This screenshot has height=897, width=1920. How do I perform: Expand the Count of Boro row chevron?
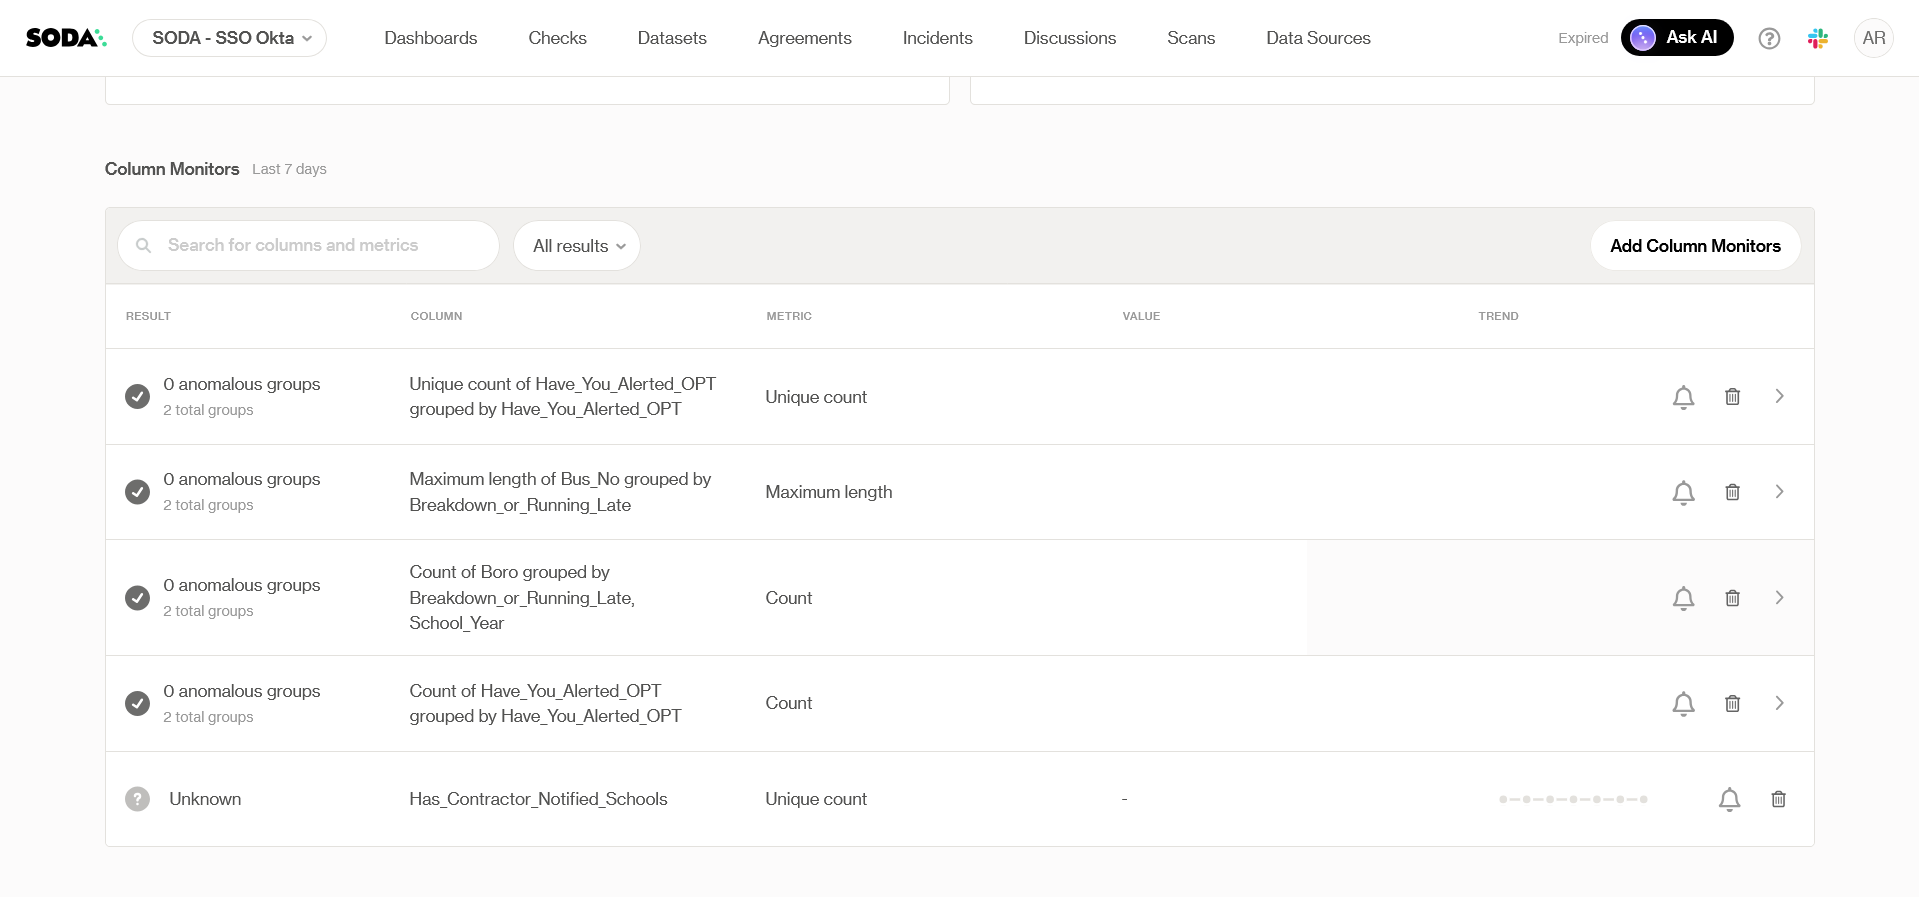(x=1779, y=598)
